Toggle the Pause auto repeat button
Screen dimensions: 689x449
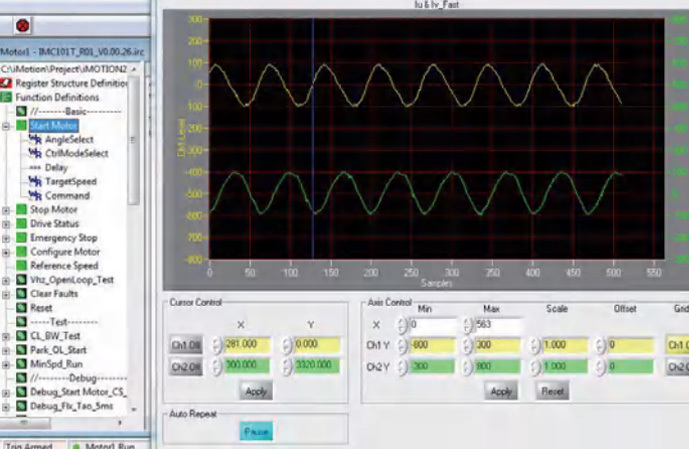pos(256,431)
